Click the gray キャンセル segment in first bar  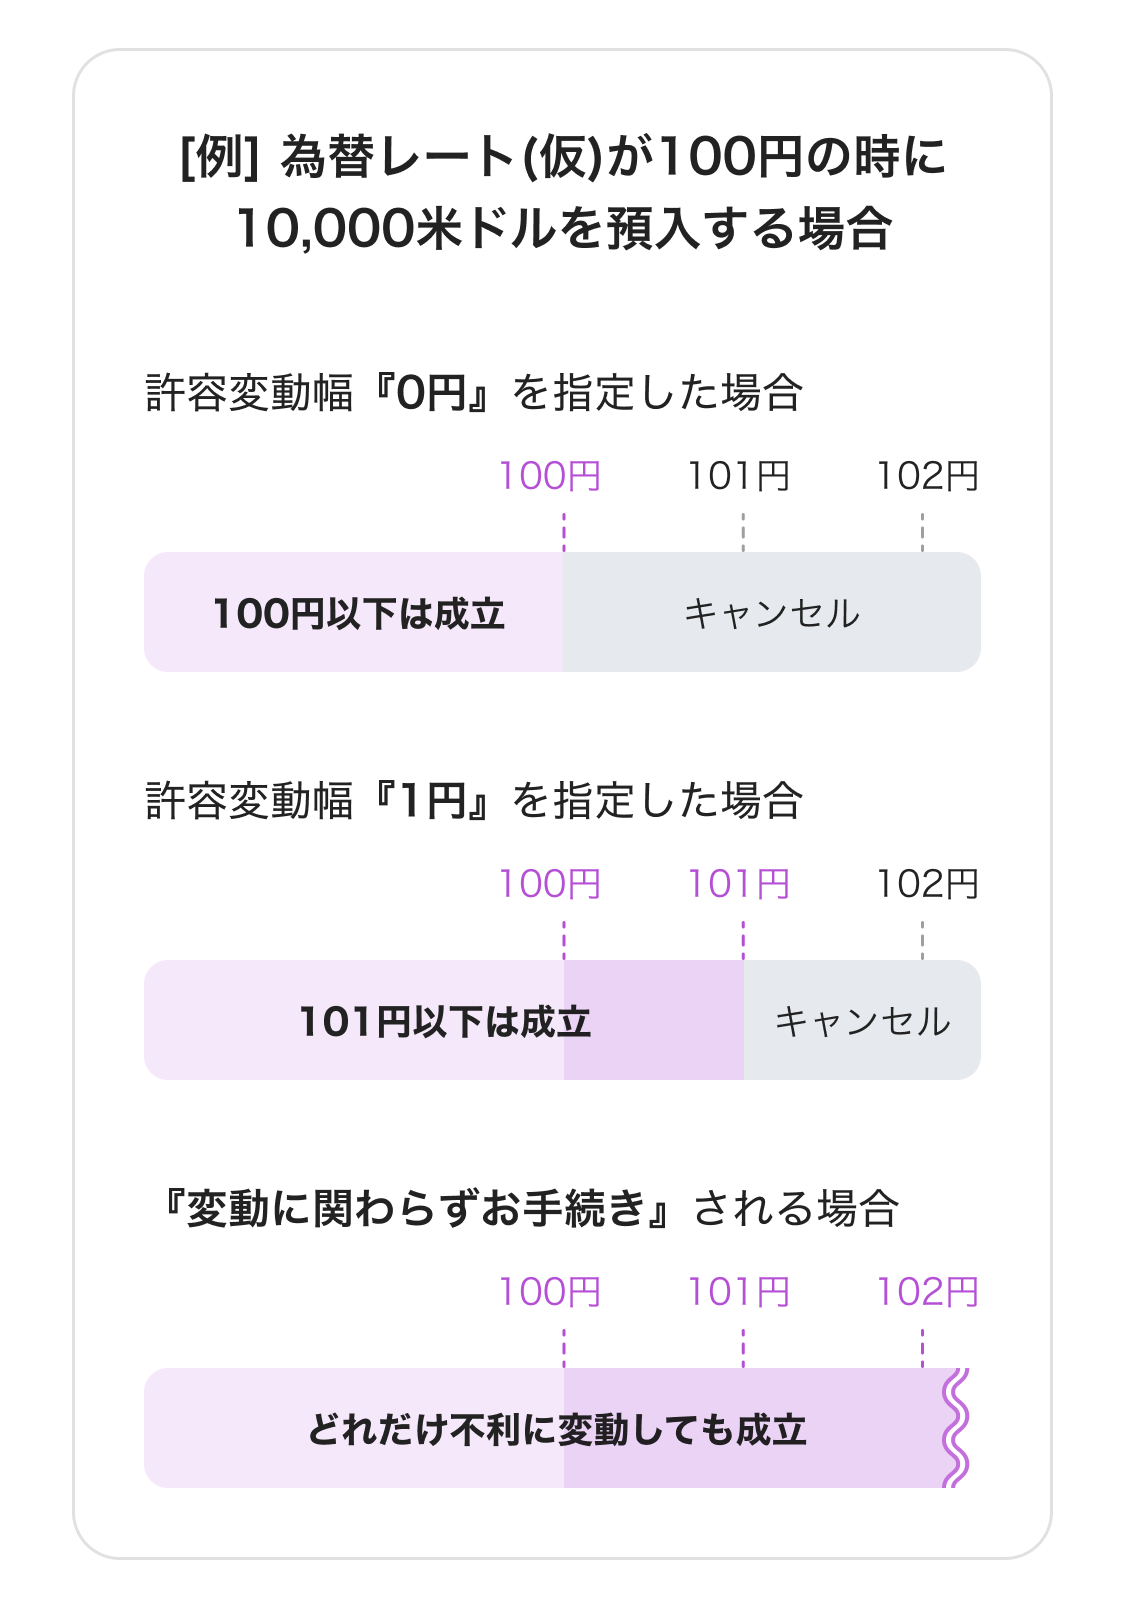[772, 612]
